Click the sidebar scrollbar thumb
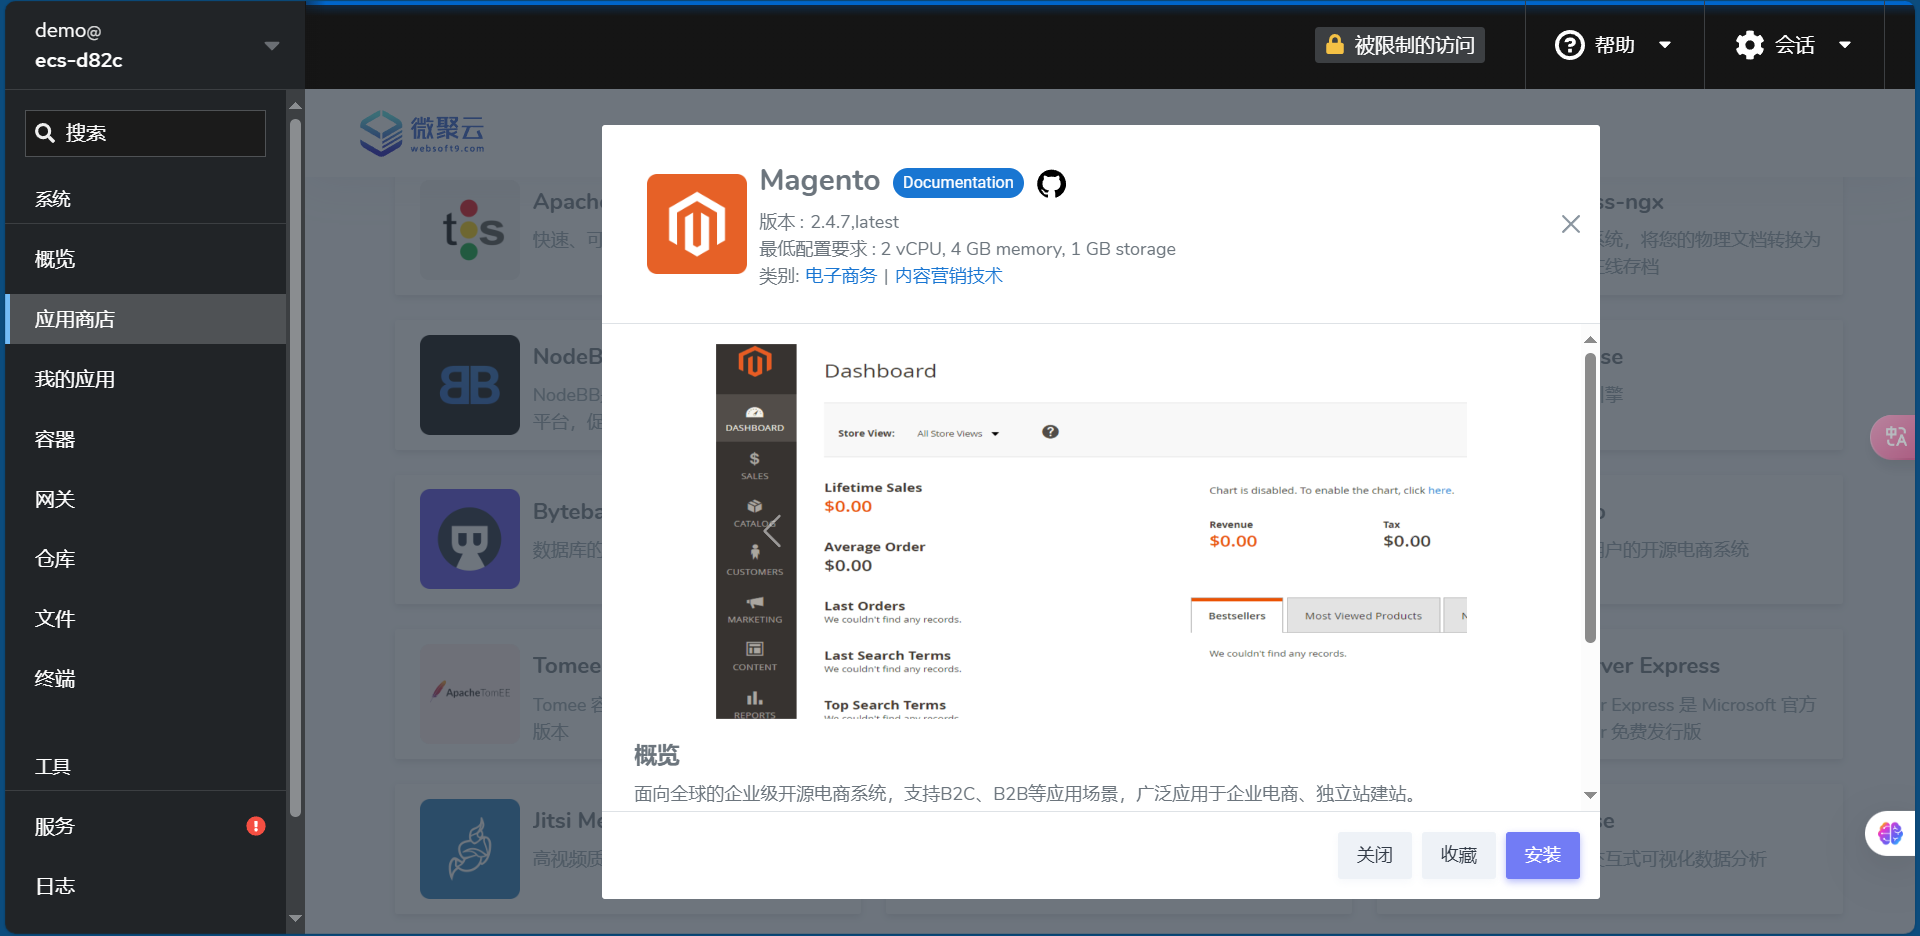Viewport: 1920px width, 936px height. pyautogui.click(x=295, y=468)
